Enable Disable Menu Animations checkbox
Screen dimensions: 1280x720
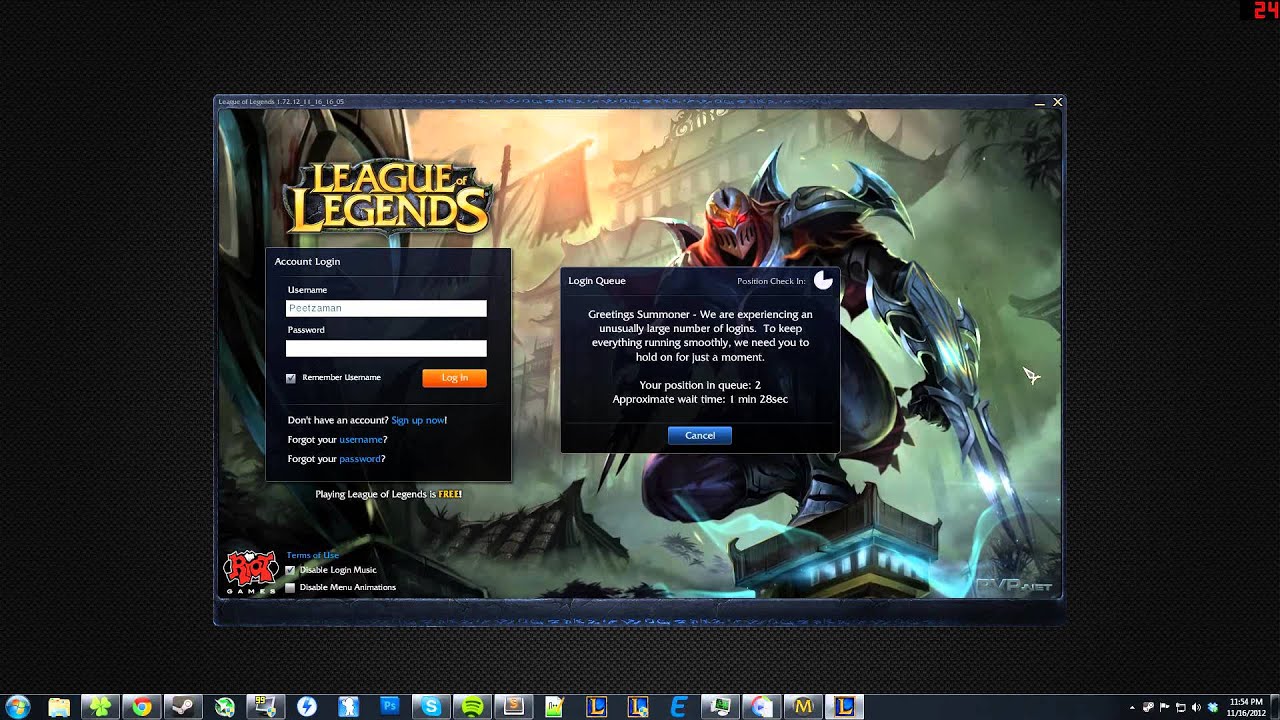pyautogui.click(x=291, y=588)
